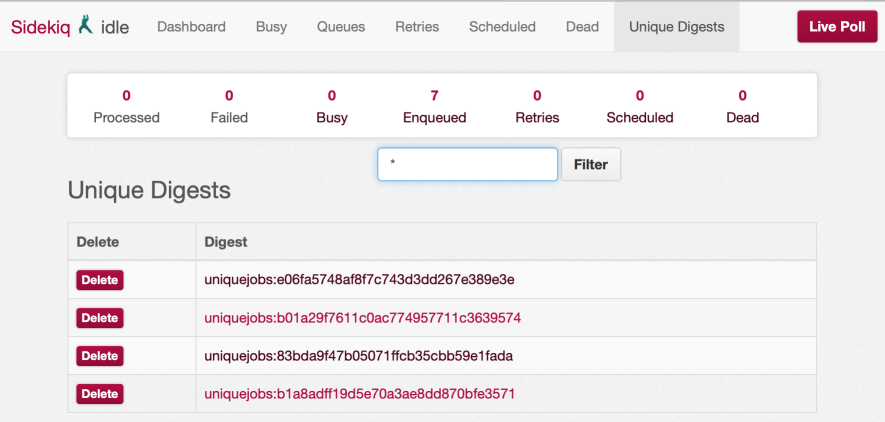Viewport: 885px width, 422px height.
Task: Click digest text uniquejobs:e06fa5748af8f7c743d3dd267e389e3e
Action: (359, 280)
